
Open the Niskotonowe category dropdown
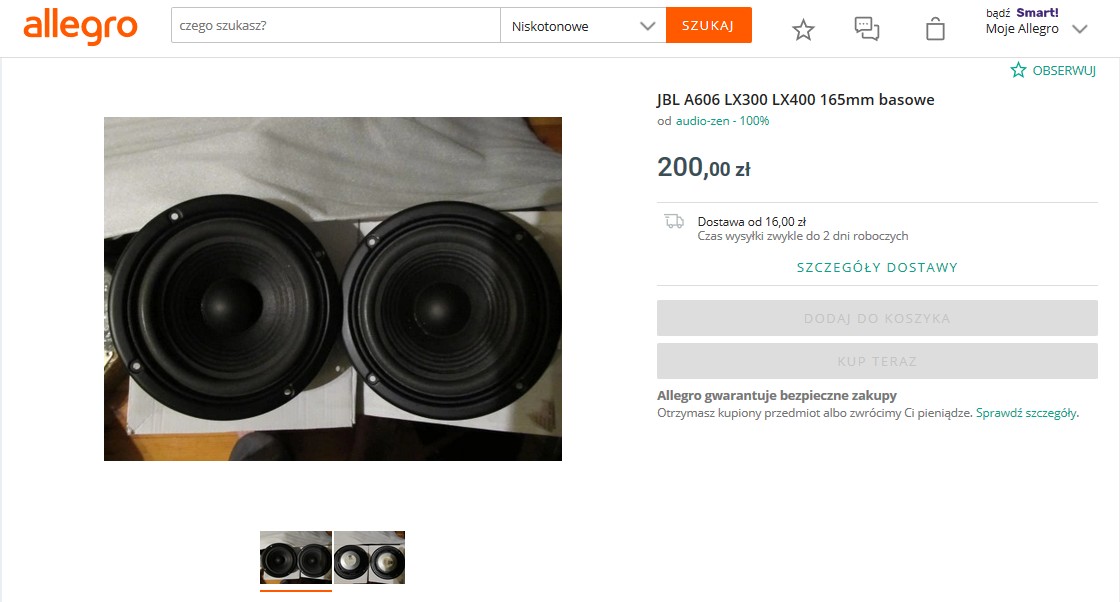pos(583,26)
